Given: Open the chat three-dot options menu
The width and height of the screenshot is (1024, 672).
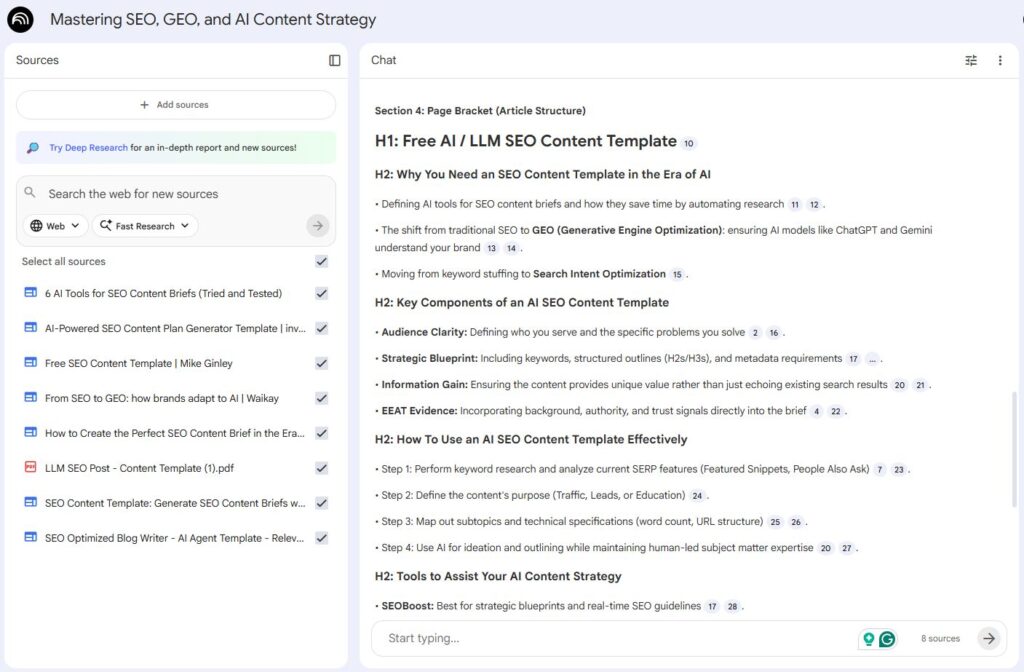Looking at the screenshot, I should 1000,60.
